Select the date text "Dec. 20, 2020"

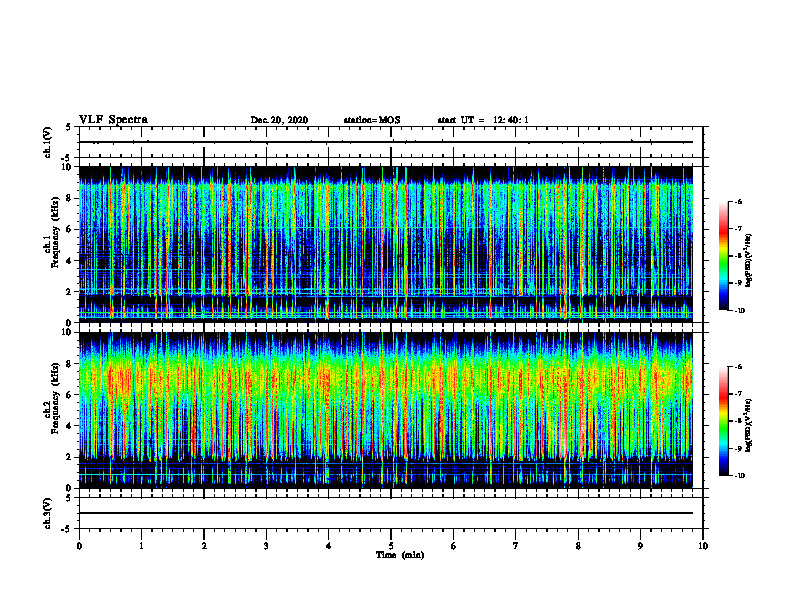click(279, 120)
